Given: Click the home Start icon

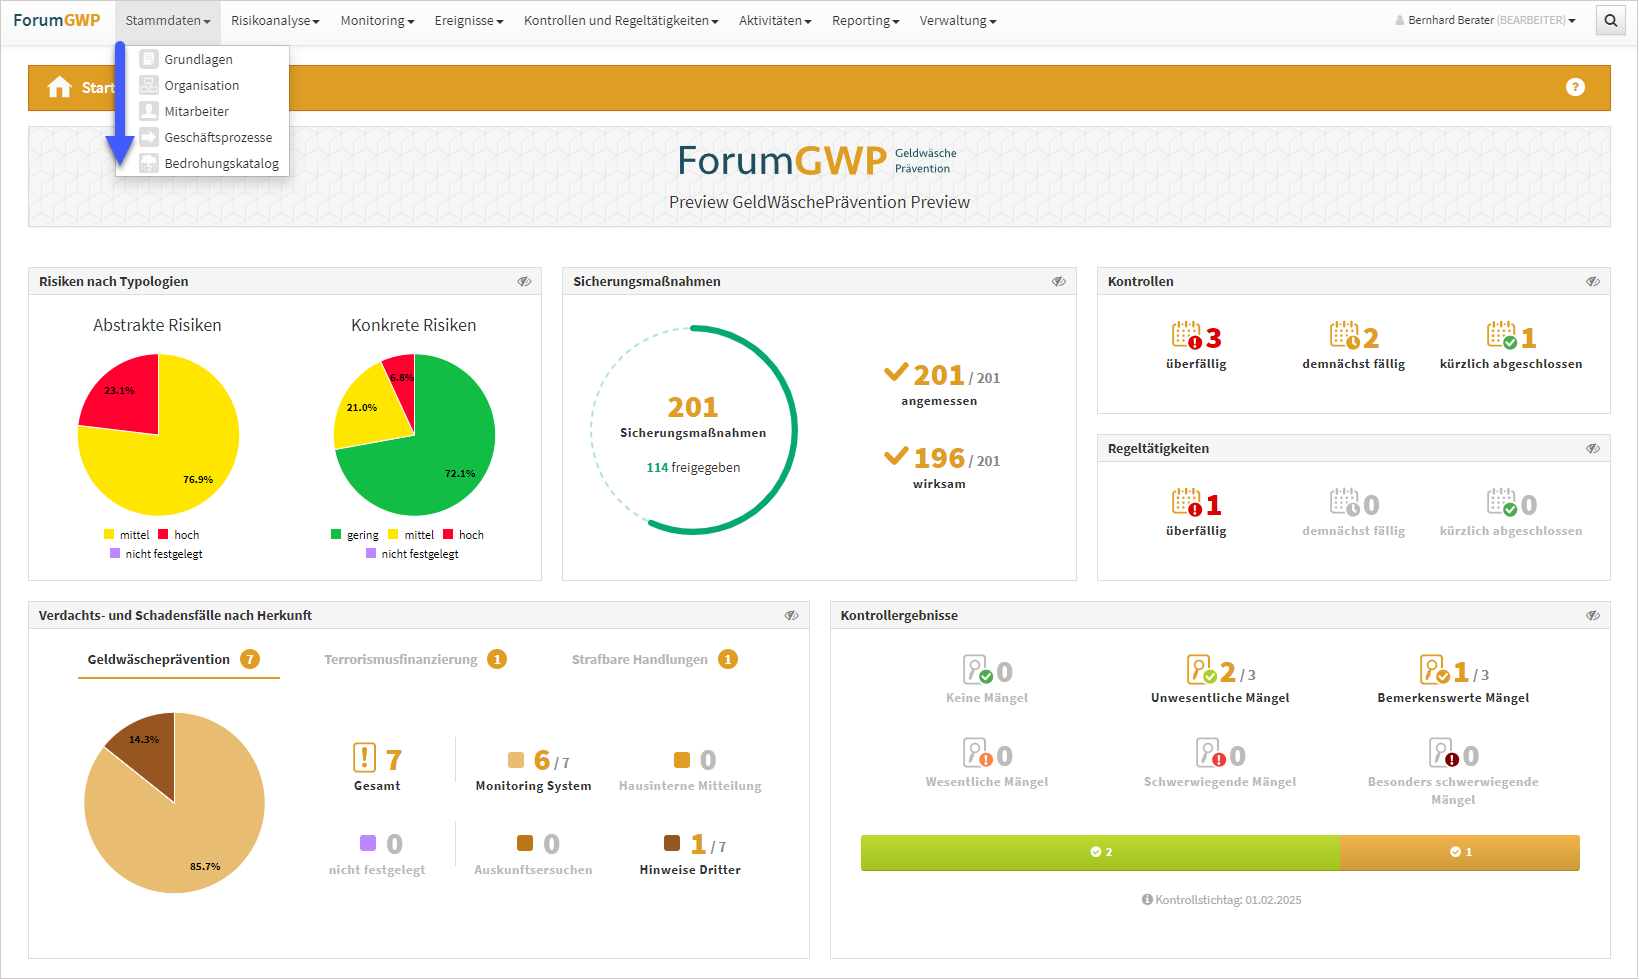Looking at the screenshot, I should point(59,88).
